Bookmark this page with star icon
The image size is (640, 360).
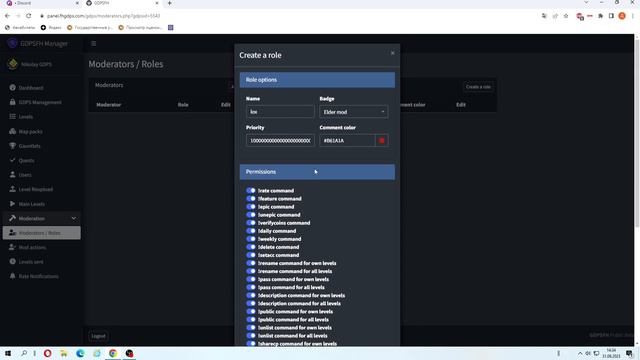click(566, 16)
